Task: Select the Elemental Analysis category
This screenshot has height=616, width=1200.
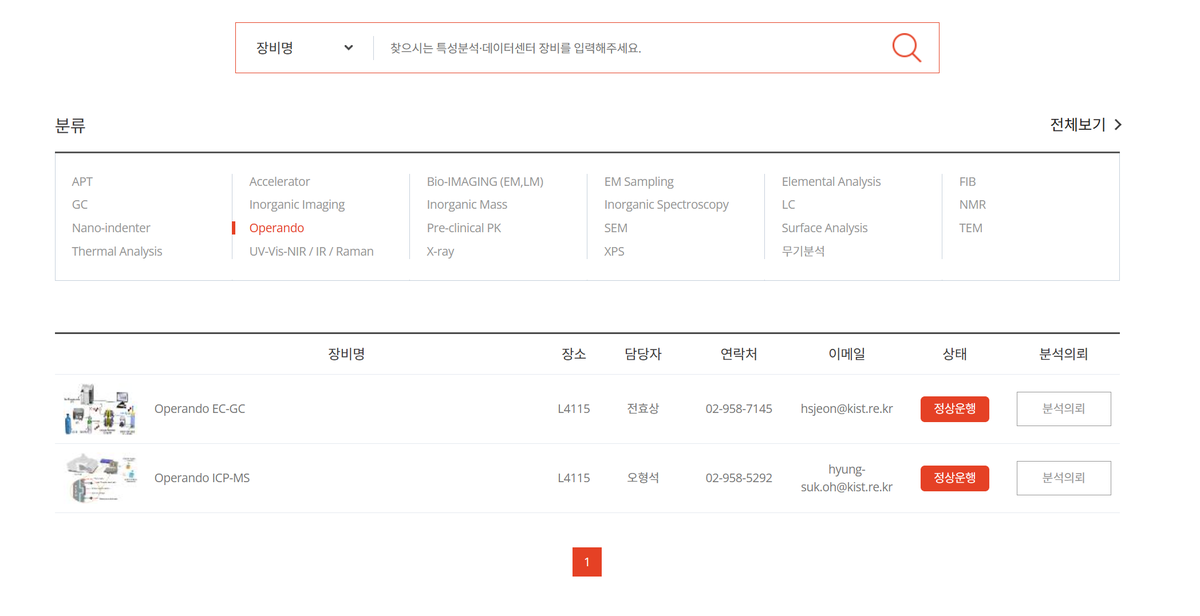Action: pyautogui.click(x=831, y=182)
